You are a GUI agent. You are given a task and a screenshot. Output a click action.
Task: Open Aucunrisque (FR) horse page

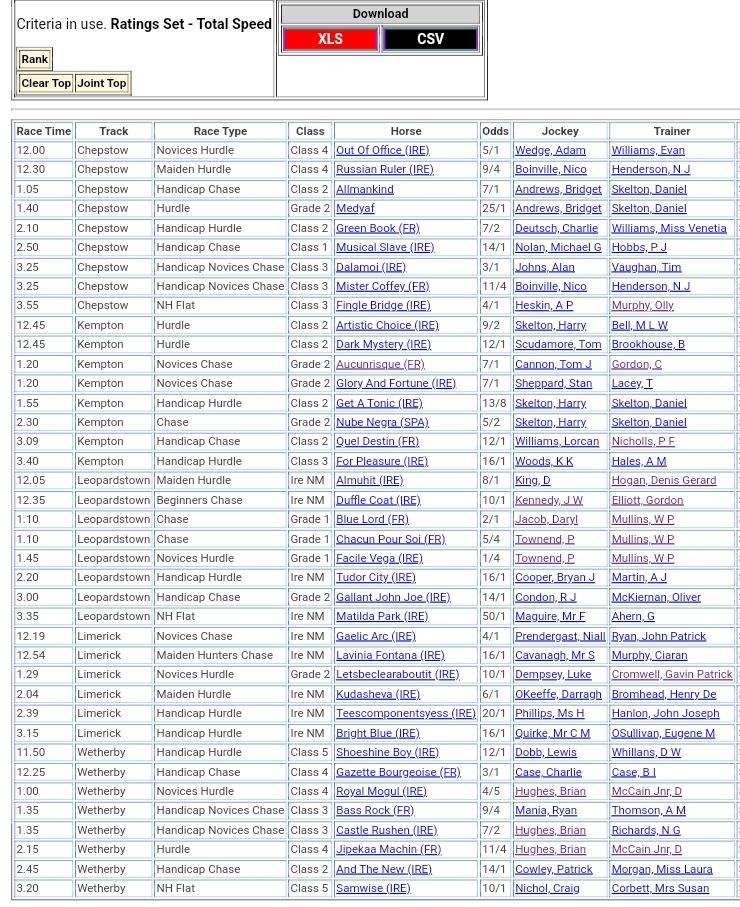tap(380, 364)
